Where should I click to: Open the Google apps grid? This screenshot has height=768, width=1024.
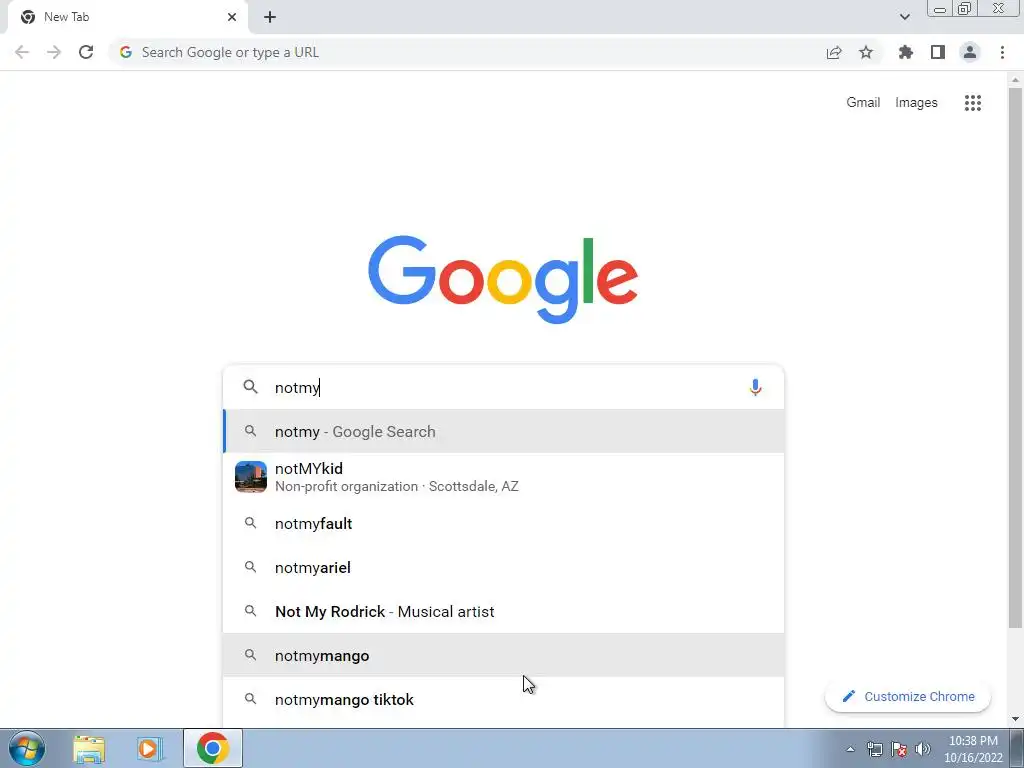973,103
